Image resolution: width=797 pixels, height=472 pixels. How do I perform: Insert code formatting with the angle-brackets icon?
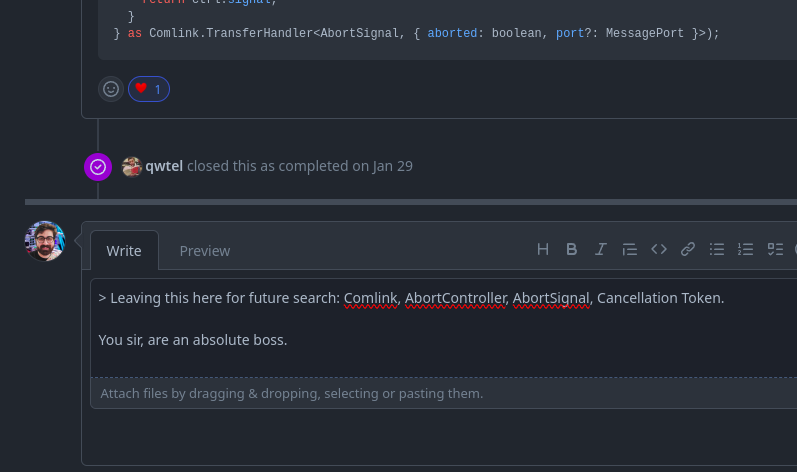659,250
